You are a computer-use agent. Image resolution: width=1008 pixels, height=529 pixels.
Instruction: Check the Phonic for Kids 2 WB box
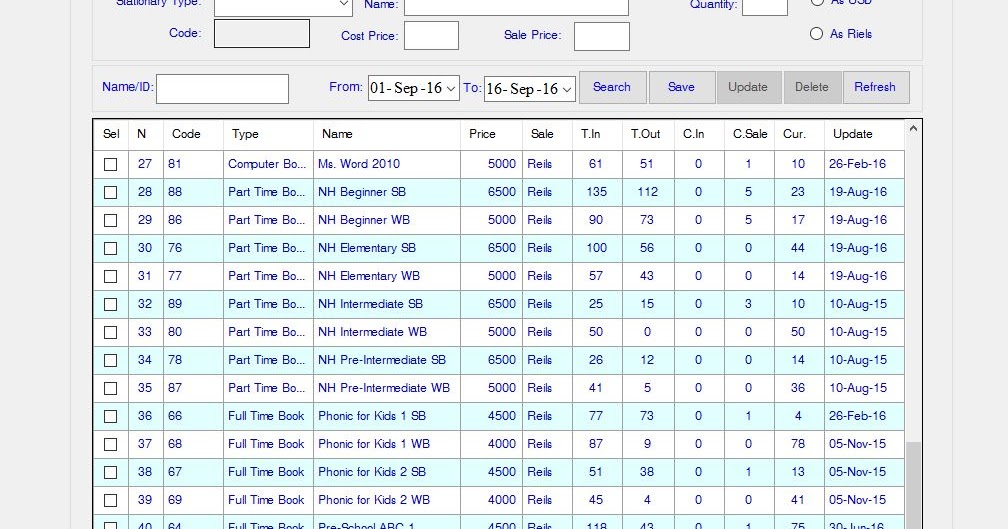click(111, 500)
